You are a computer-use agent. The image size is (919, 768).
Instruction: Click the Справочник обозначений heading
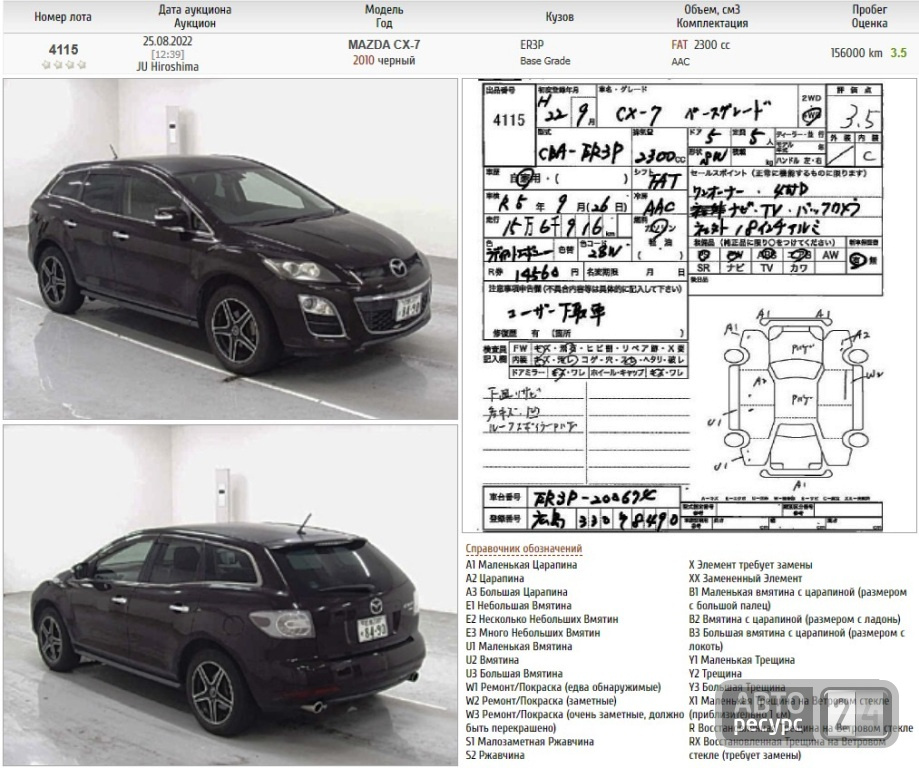523,549
